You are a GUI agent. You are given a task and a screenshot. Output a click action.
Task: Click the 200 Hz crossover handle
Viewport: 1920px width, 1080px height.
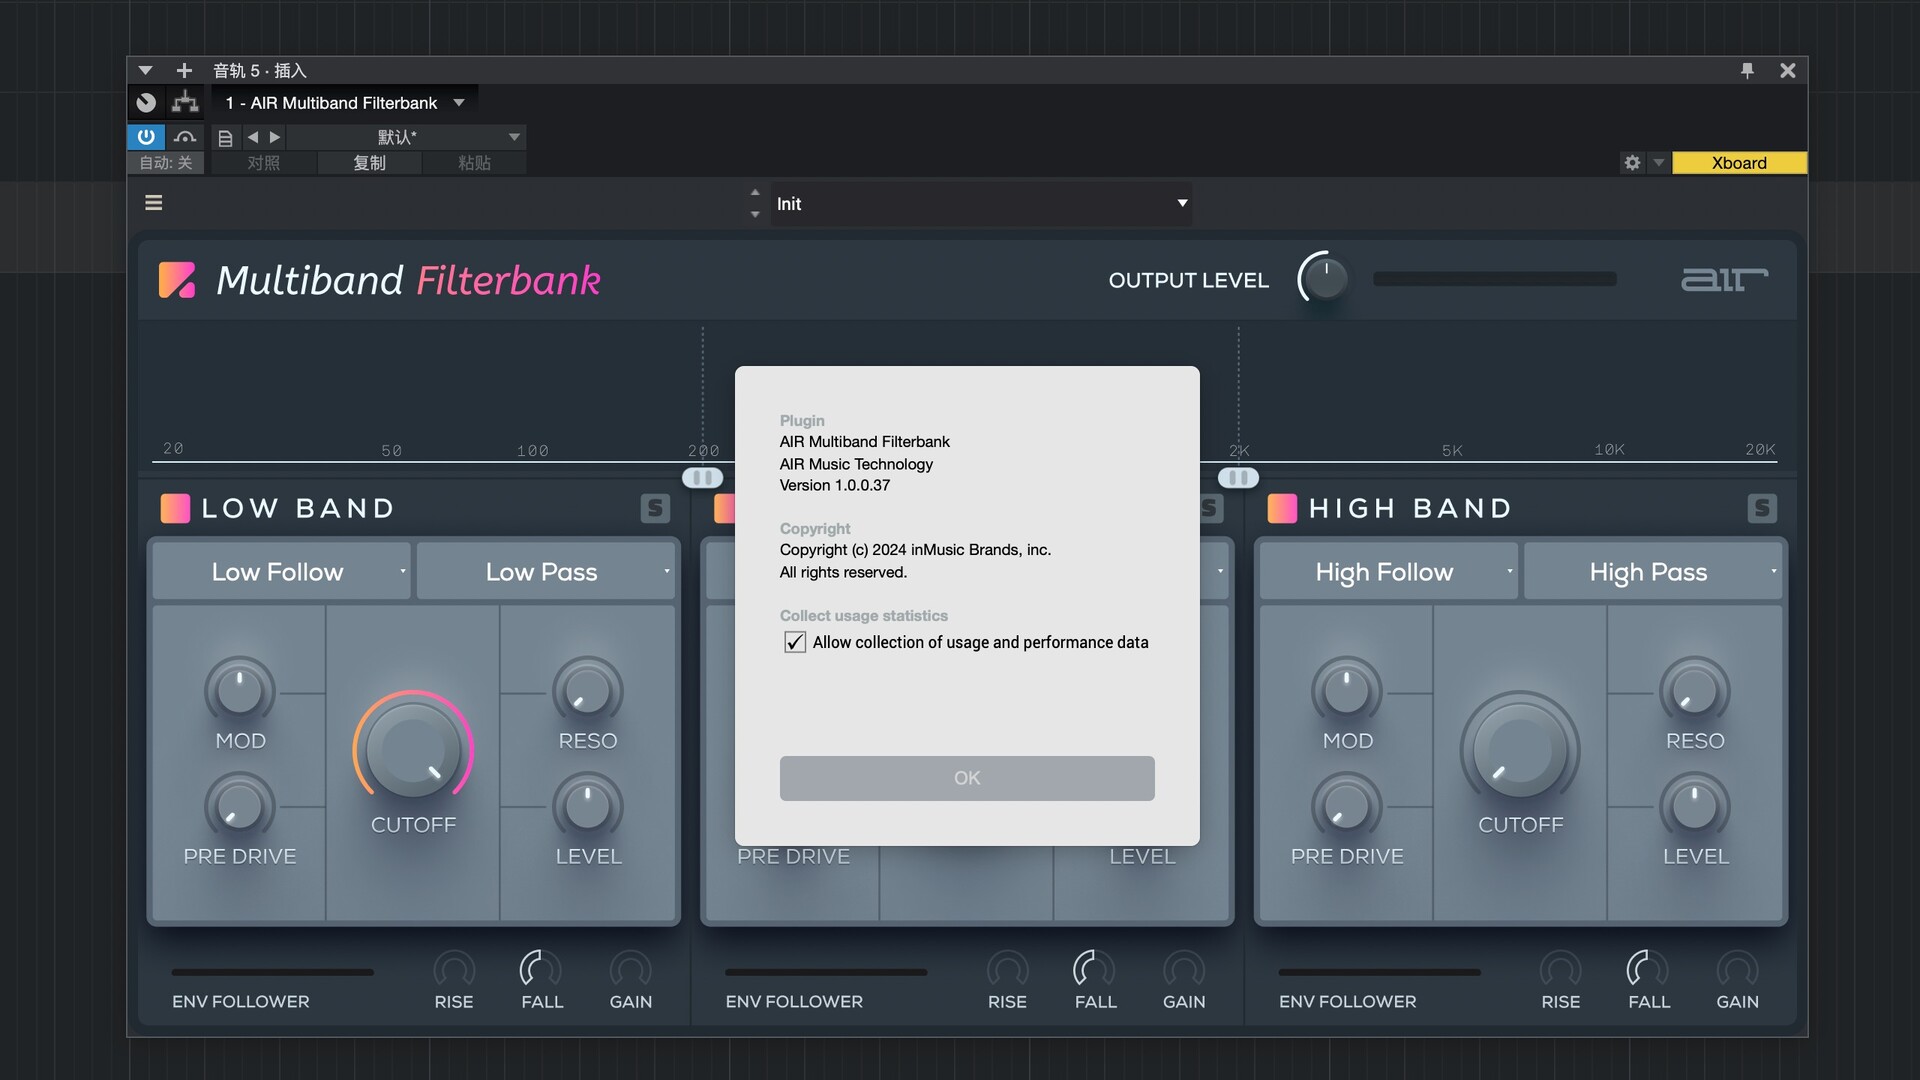tap(702, 478)
